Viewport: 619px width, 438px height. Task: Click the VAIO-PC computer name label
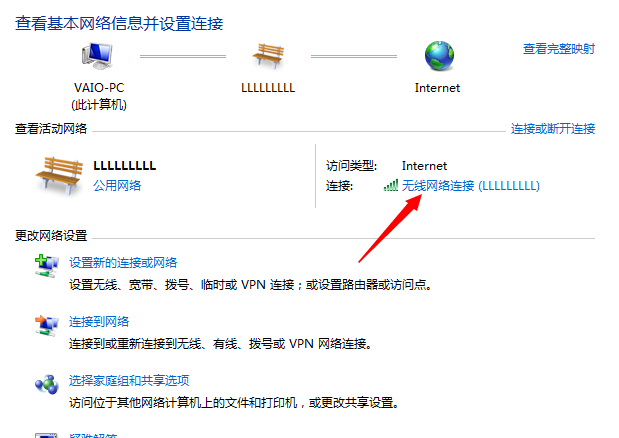click(x=99, y=88)
